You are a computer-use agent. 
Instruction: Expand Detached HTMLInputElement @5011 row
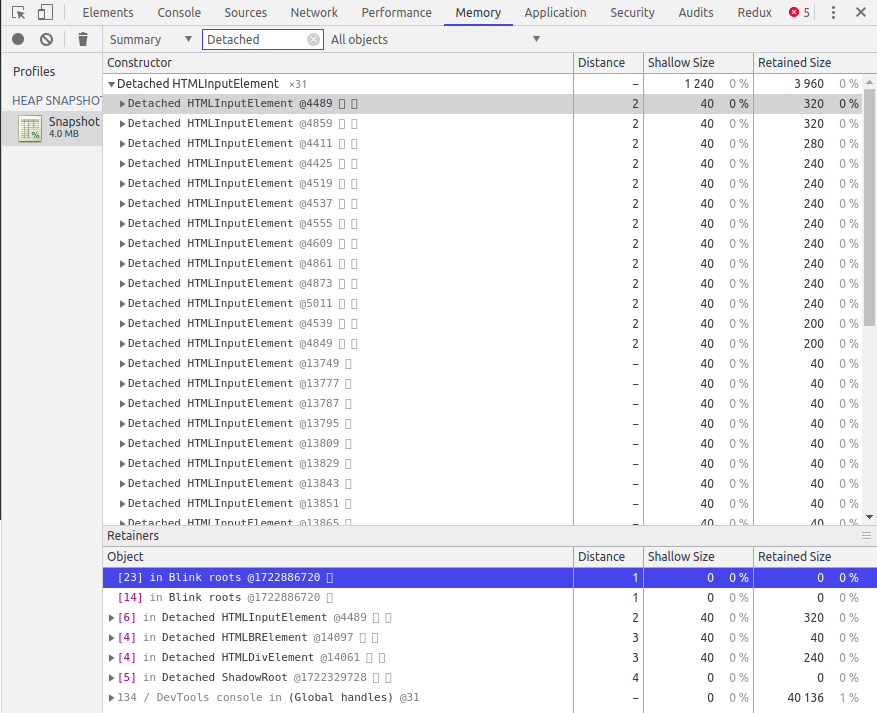122,304
